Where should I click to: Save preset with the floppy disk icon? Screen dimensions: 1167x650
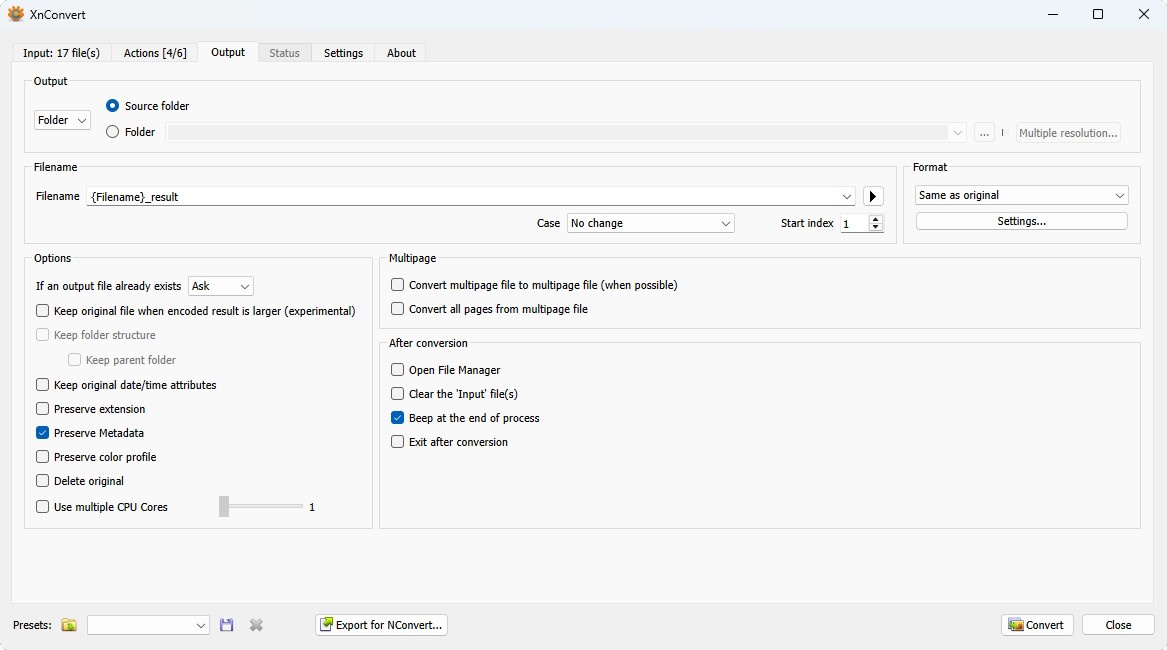(x=227, y=625)
